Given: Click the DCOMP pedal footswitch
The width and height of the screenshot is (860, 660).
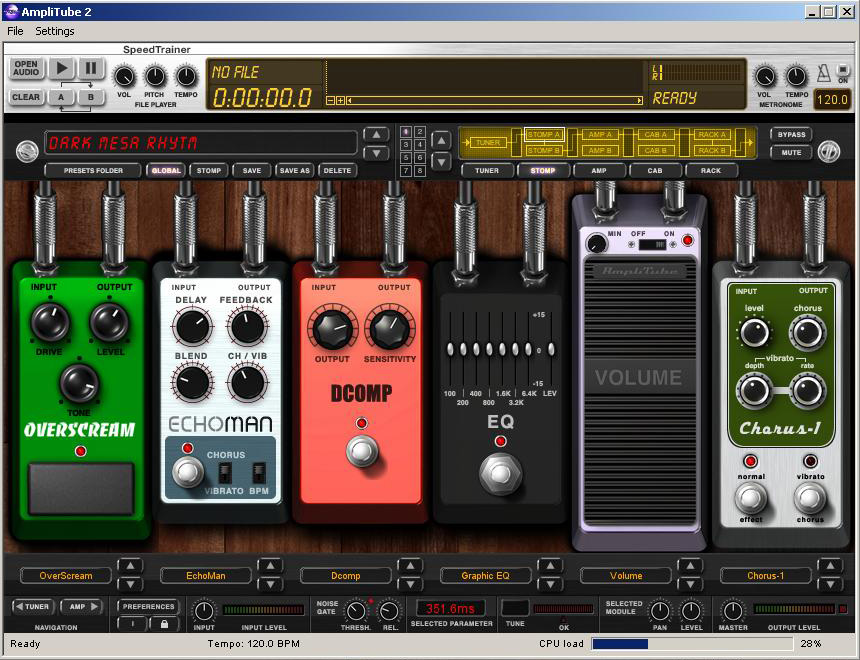Looking at the screenshot, I should pyautogui.click(x=362, y=451).
